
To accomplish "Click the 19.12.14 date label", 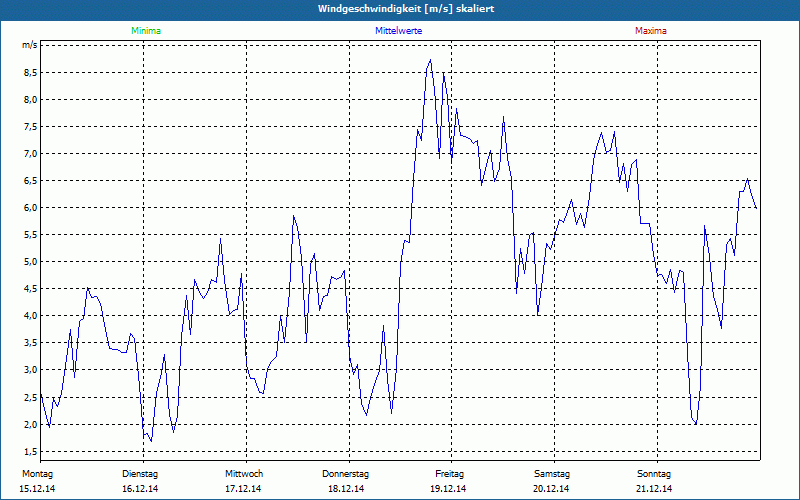I will 448,489.
